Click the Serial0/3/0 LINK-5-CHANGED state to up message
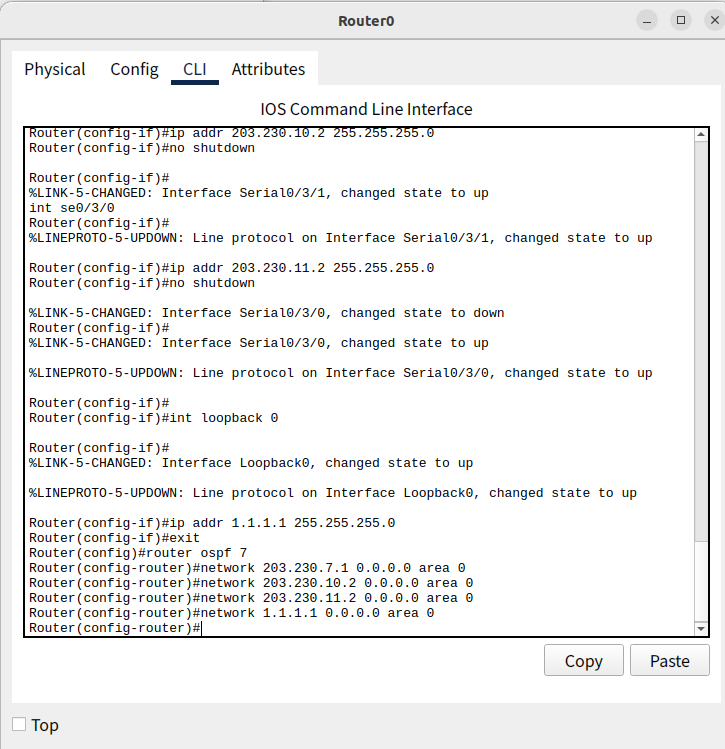 pos(259,343)
